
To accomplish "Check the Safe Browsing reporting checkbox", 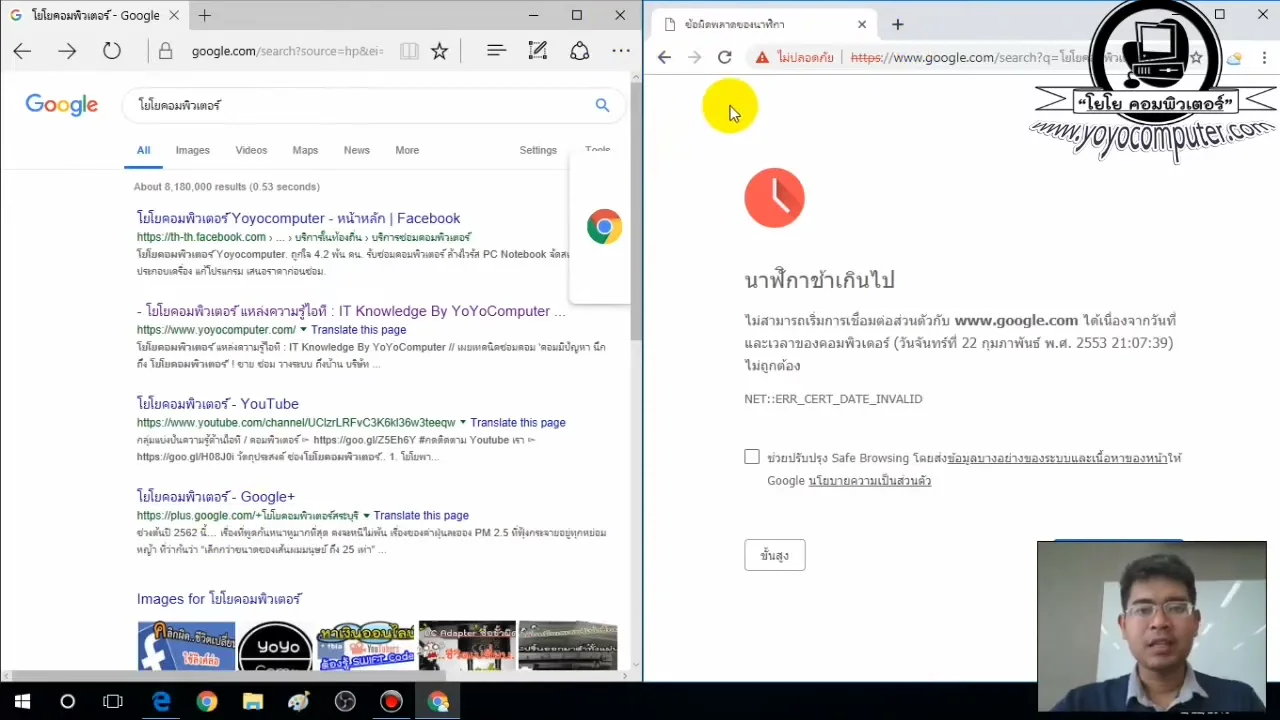I will pos(752,457).
